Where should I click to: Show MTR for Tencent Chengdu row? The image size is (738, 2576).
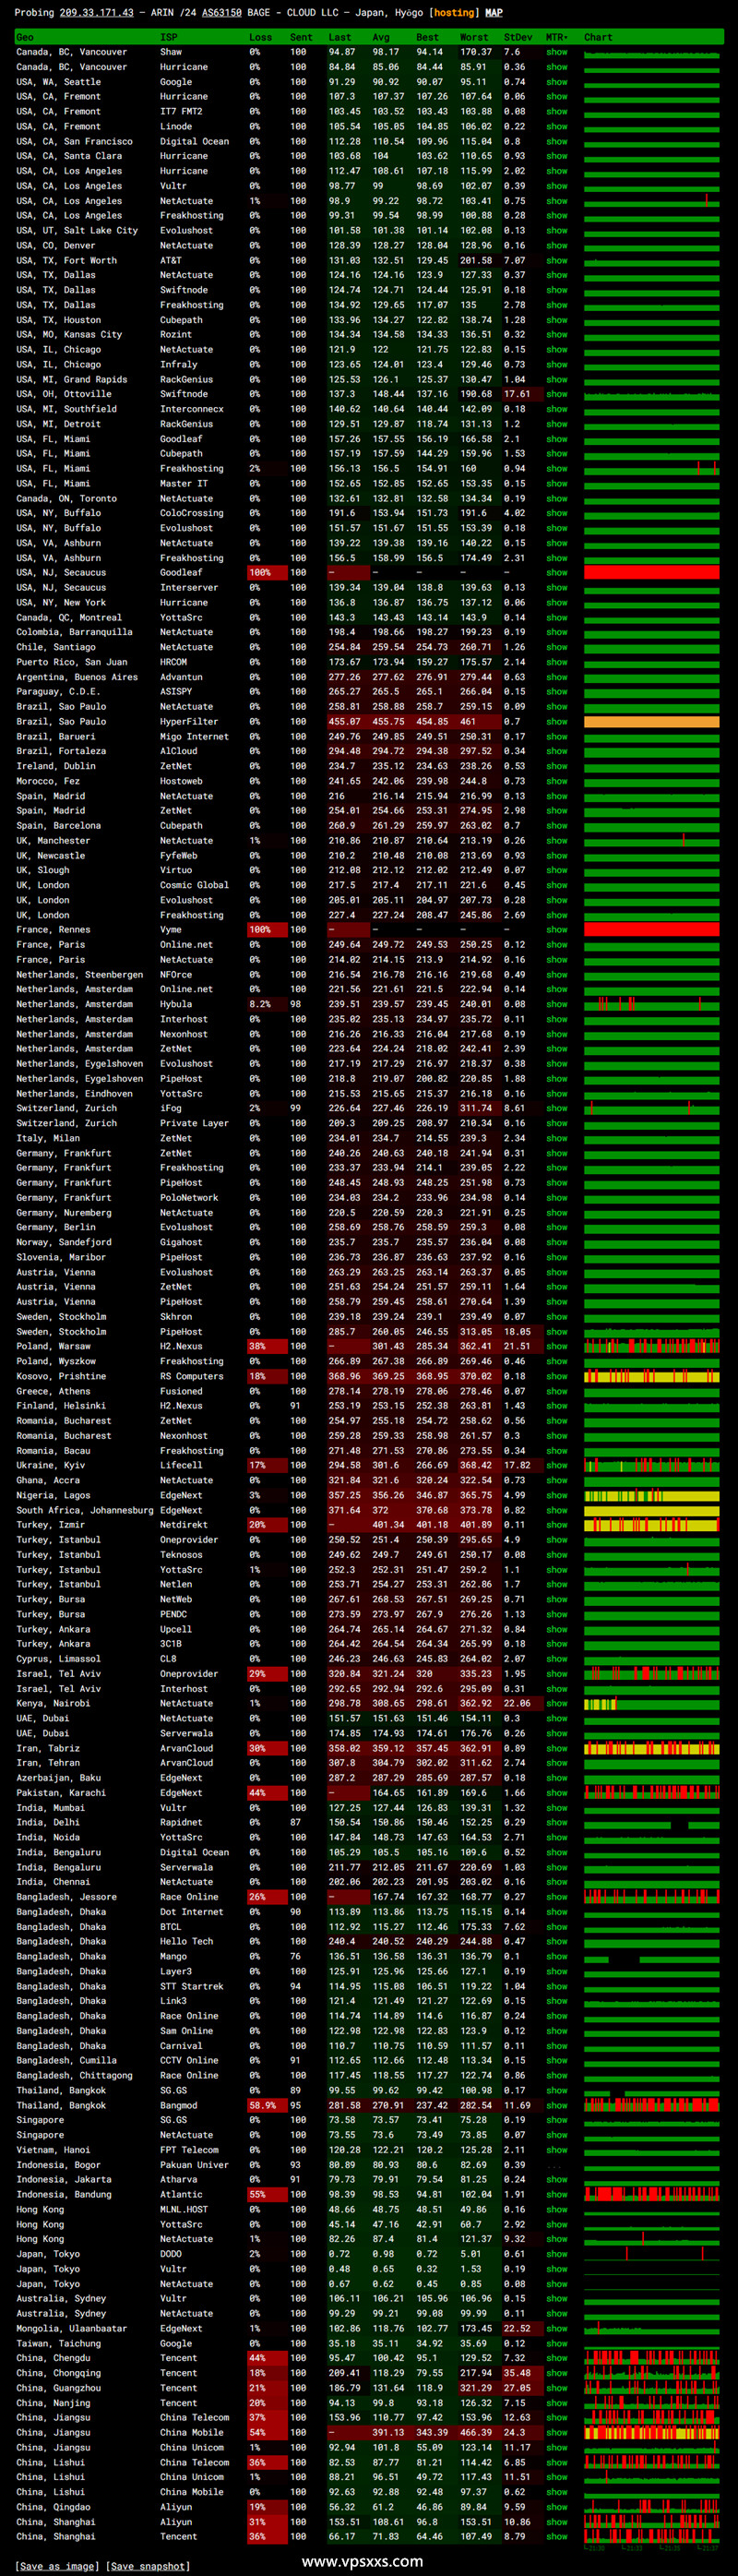point(556,2358)
